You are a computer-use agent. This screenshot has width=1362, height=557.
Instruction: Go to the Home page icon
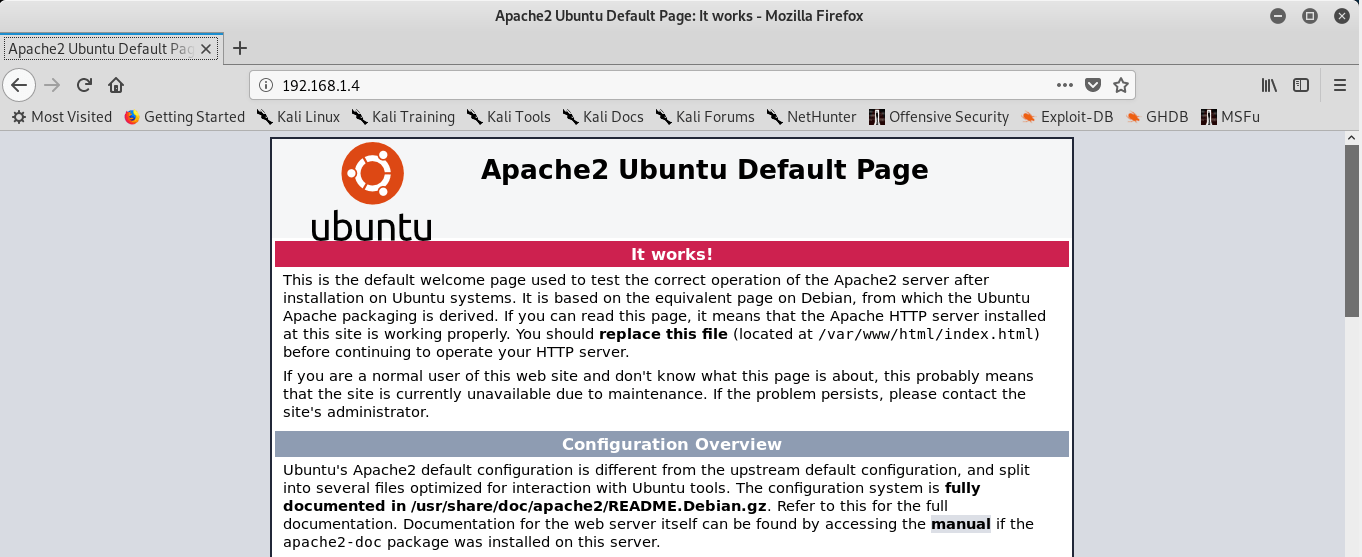[x=116, y=85]
